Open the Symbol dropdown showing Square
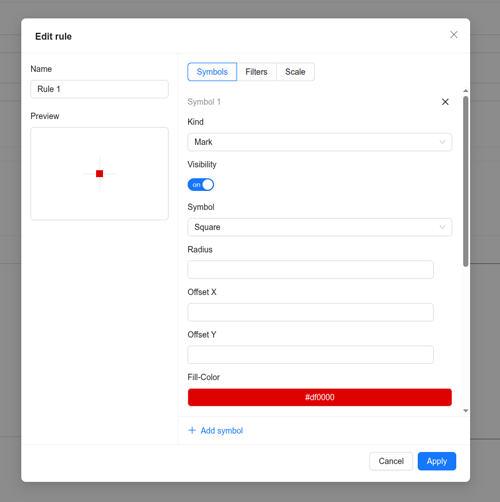 click(x=320, y=227)
